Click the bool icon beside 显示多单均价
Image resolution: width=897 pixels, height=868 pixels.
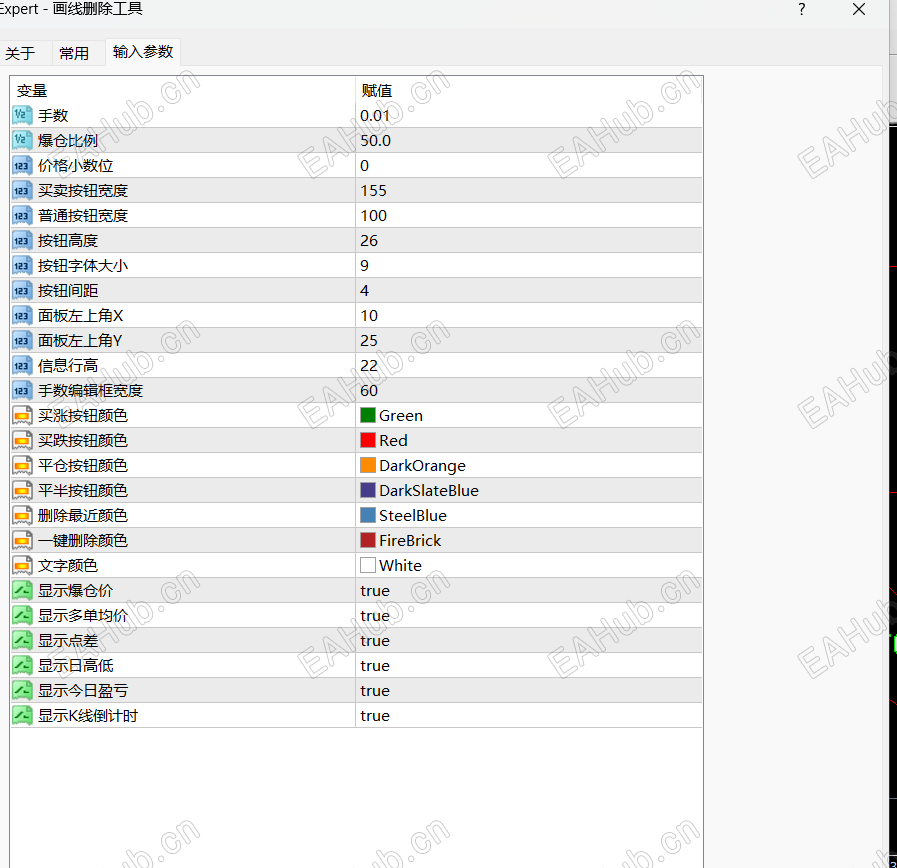pyautogui.click(x=22, y=616)
